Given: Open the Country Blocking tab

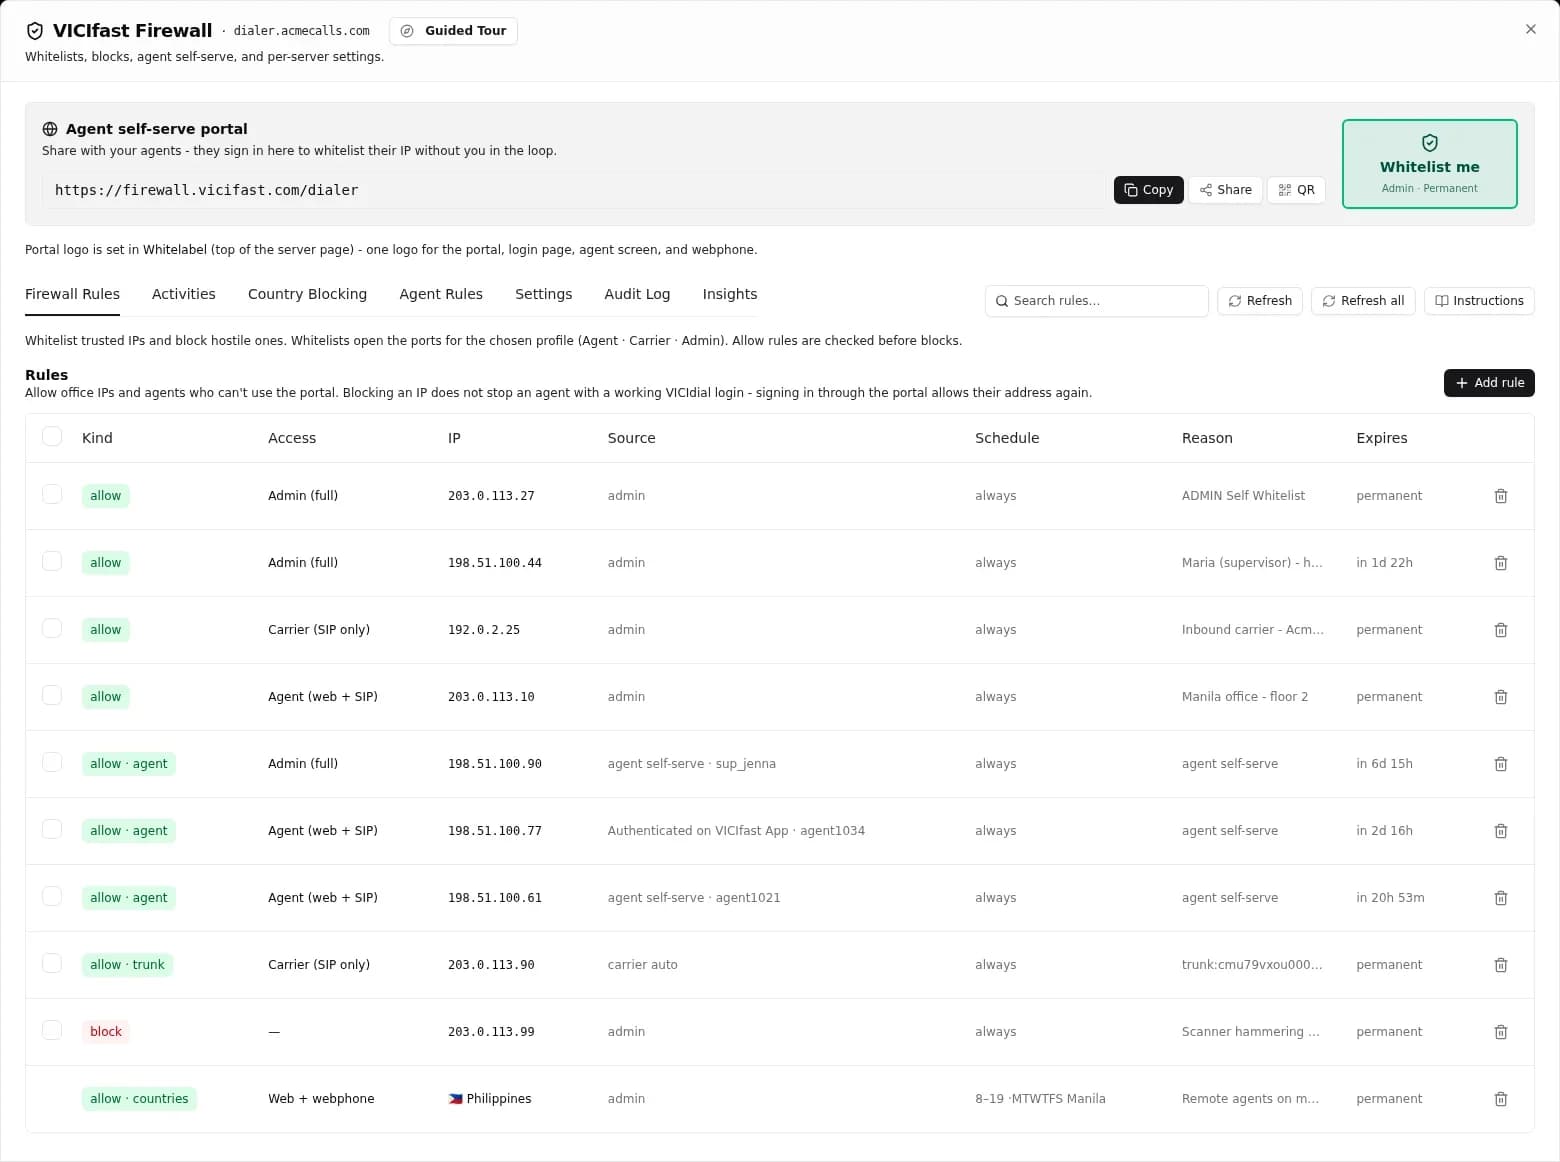Looking at the screenshot, I should tap(307, 294).
